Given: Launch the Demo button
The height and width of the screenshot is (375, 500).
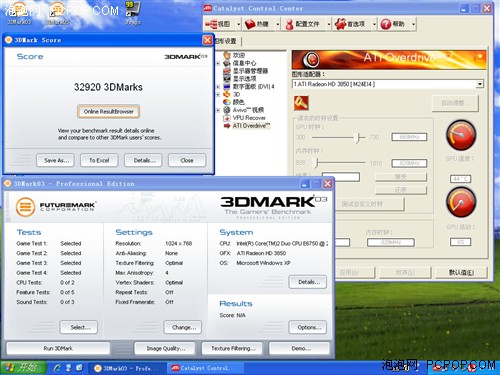Looking at the screenshot, I should click(x=300, y=348).
